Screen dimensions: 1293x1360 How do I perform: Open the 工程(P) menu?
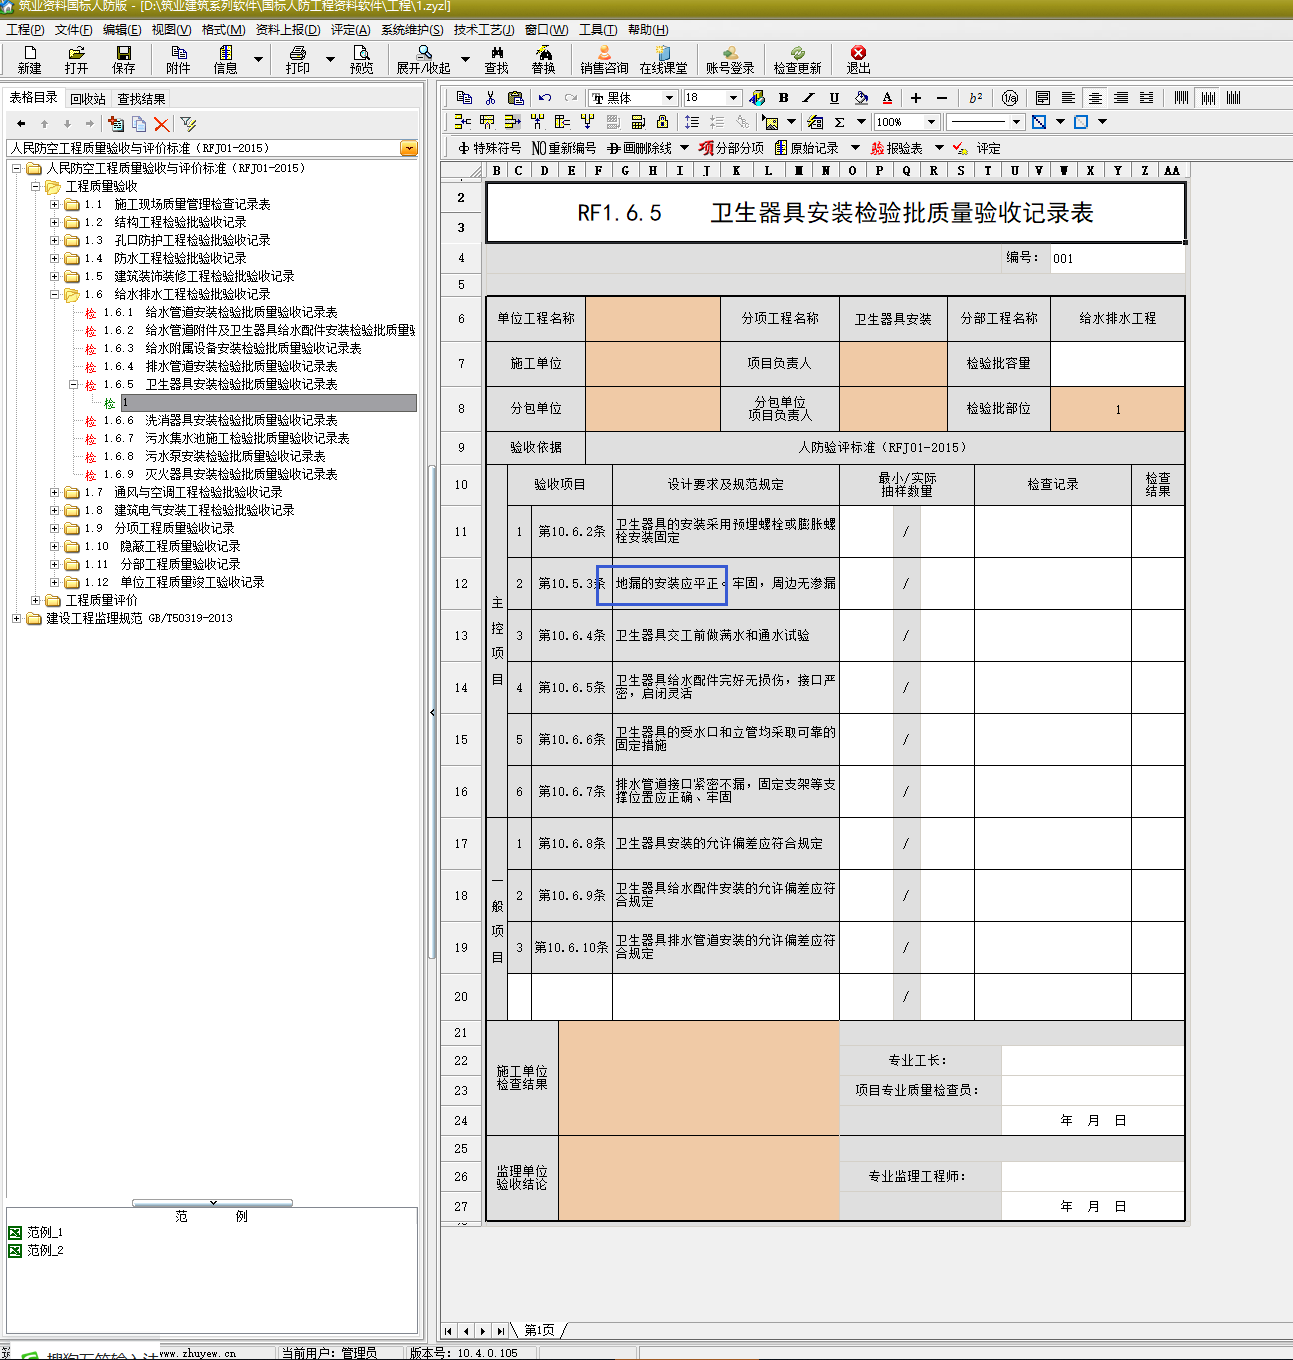coord(25,30)
